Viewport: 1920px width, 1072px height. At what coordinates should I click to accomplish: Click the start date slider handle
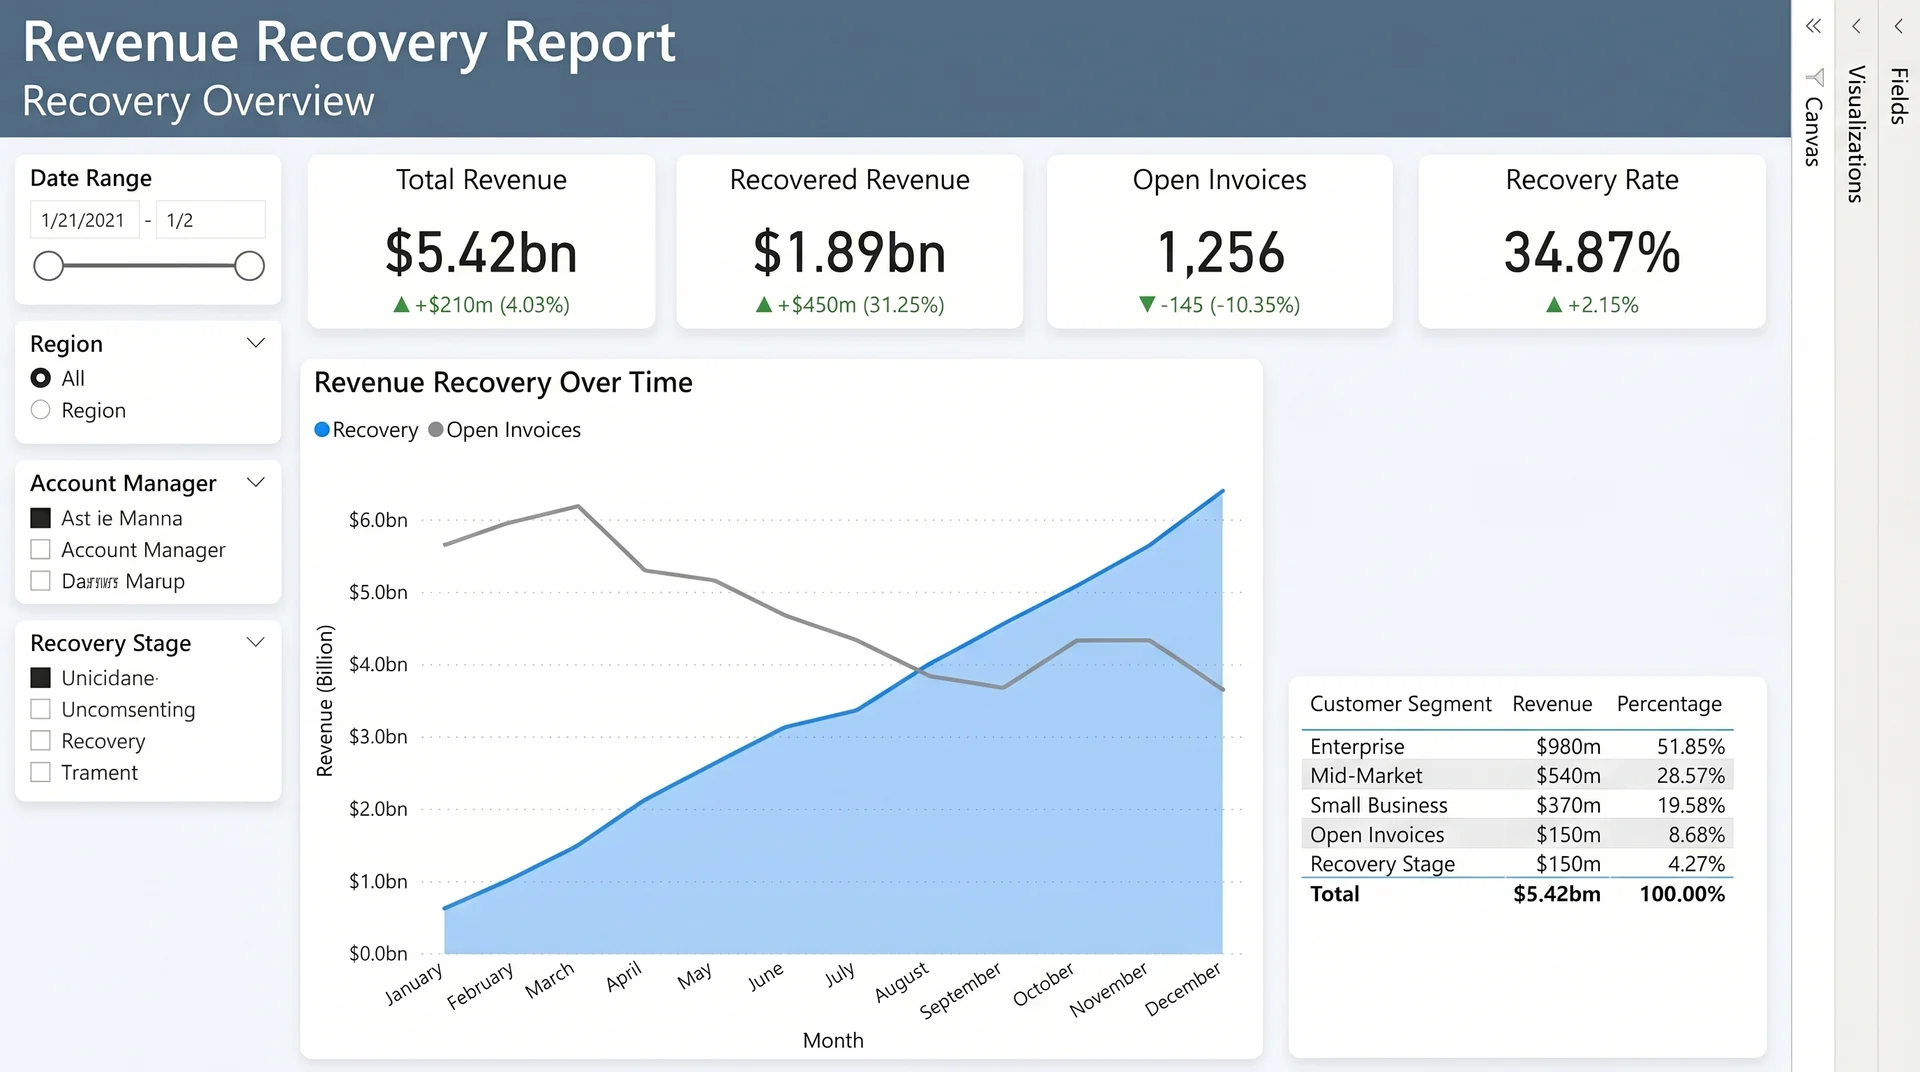point(48,266)
